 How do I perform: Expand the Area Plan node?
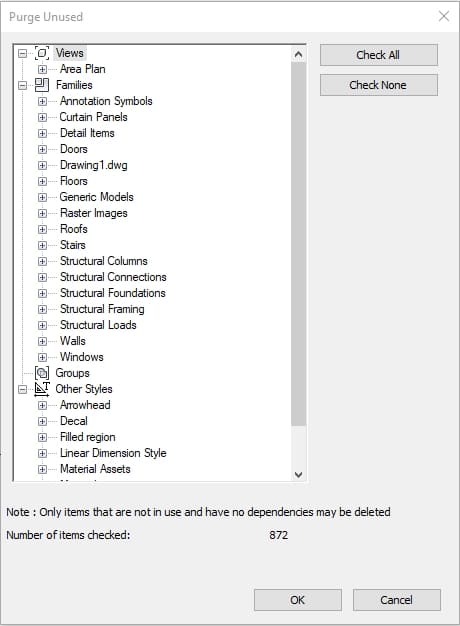point(42,69)
